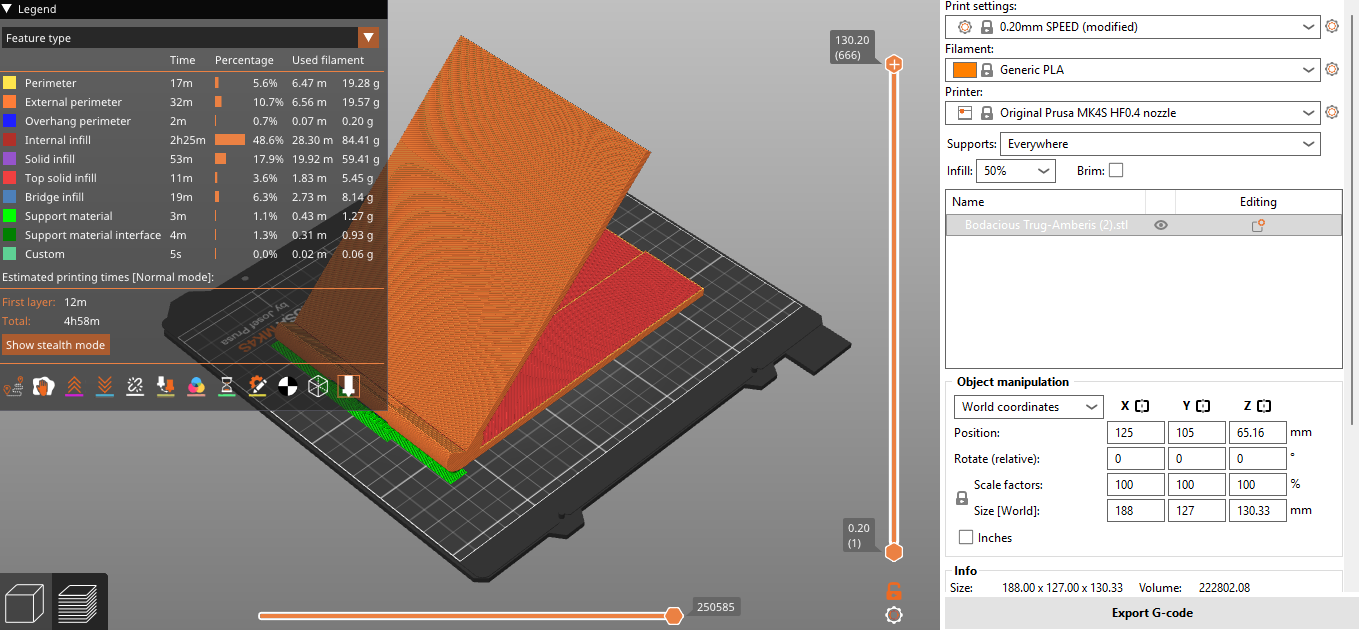Toggle the Travel moves visibility icon
Image resolution: width=1359 pixels, height=630 pixels.
pyautogui.click(x=15, y=386)
